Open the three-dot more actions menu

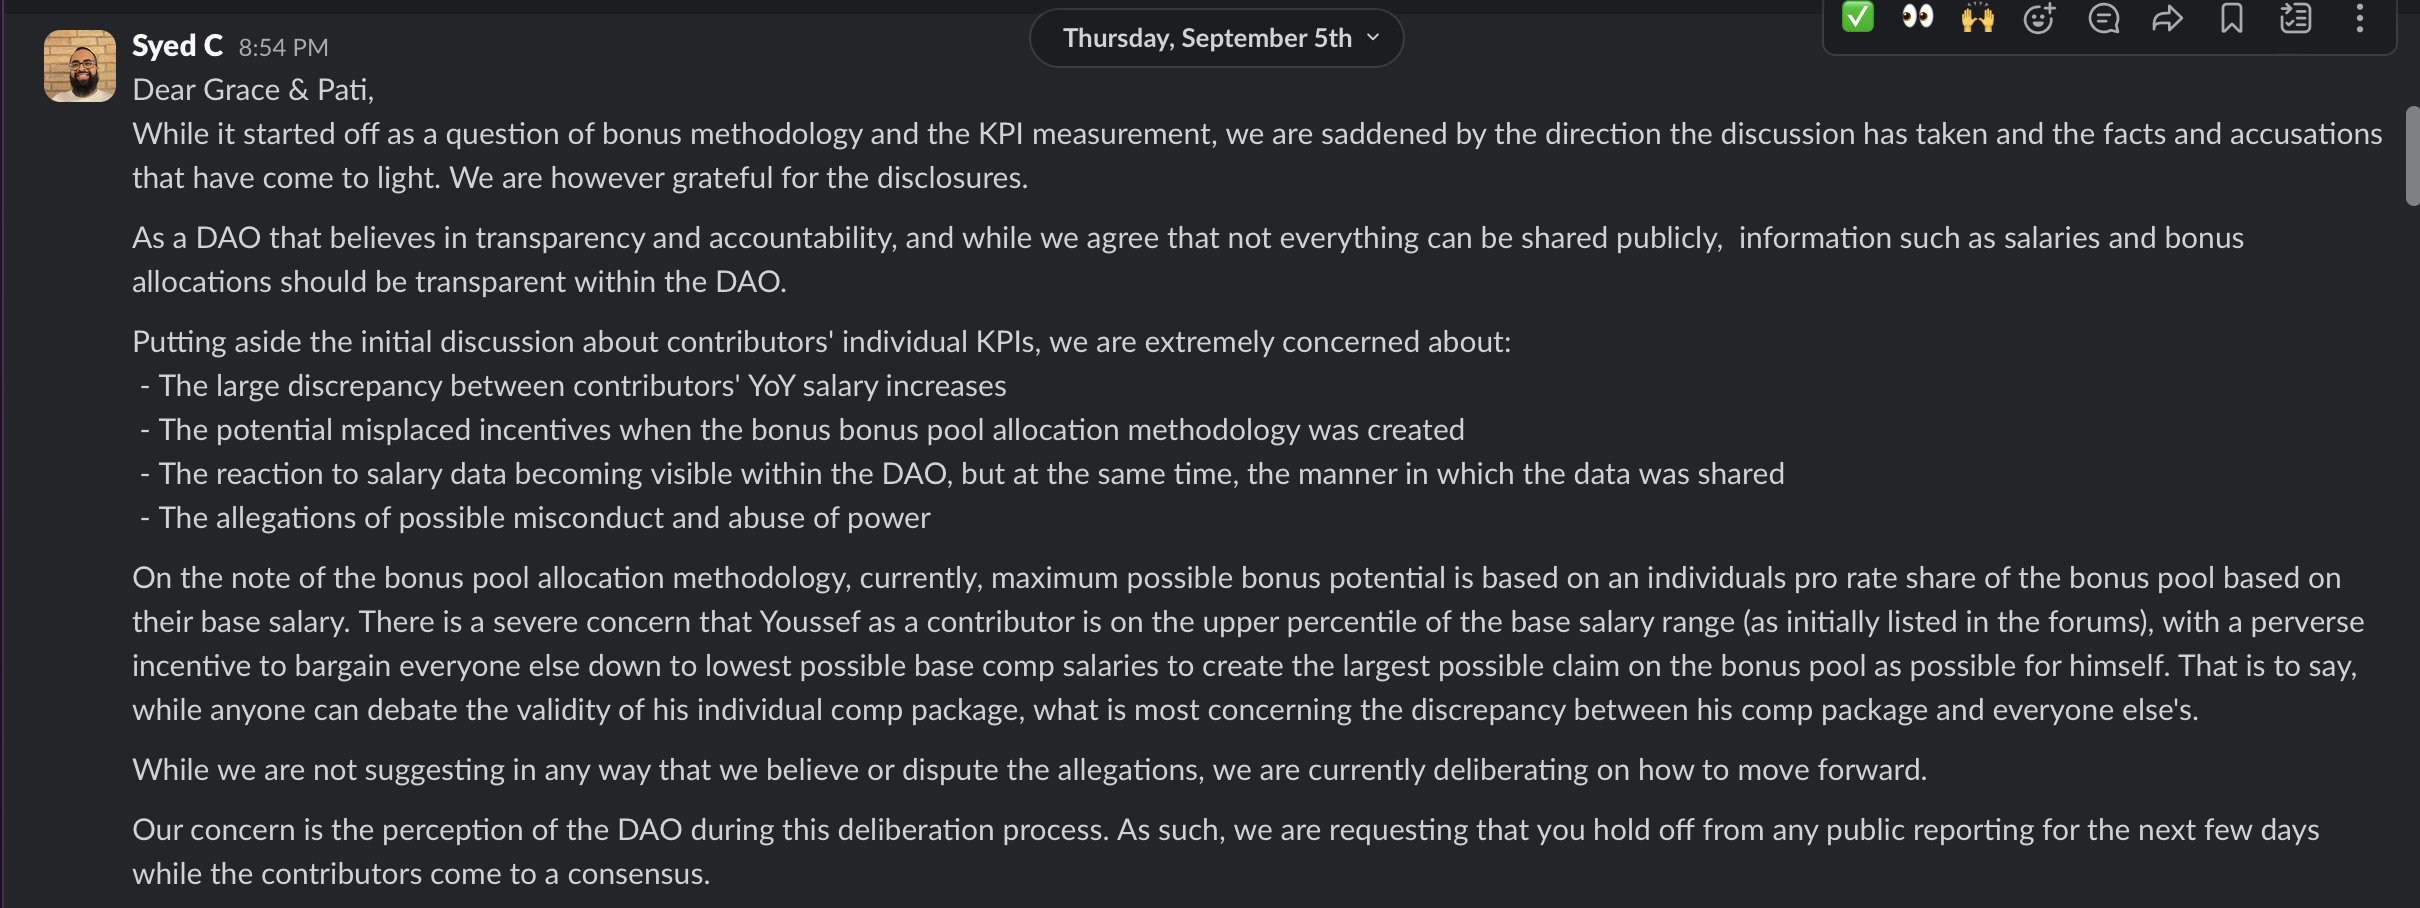[2359, 18]
